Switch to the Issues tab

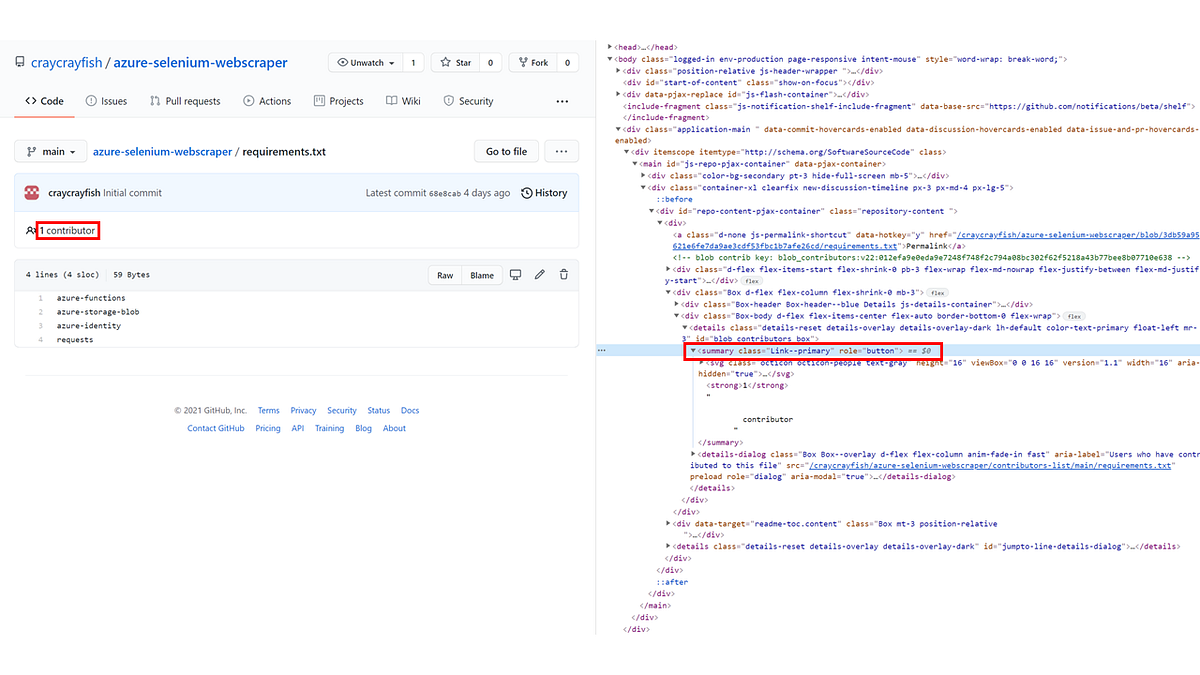point(107,100)
